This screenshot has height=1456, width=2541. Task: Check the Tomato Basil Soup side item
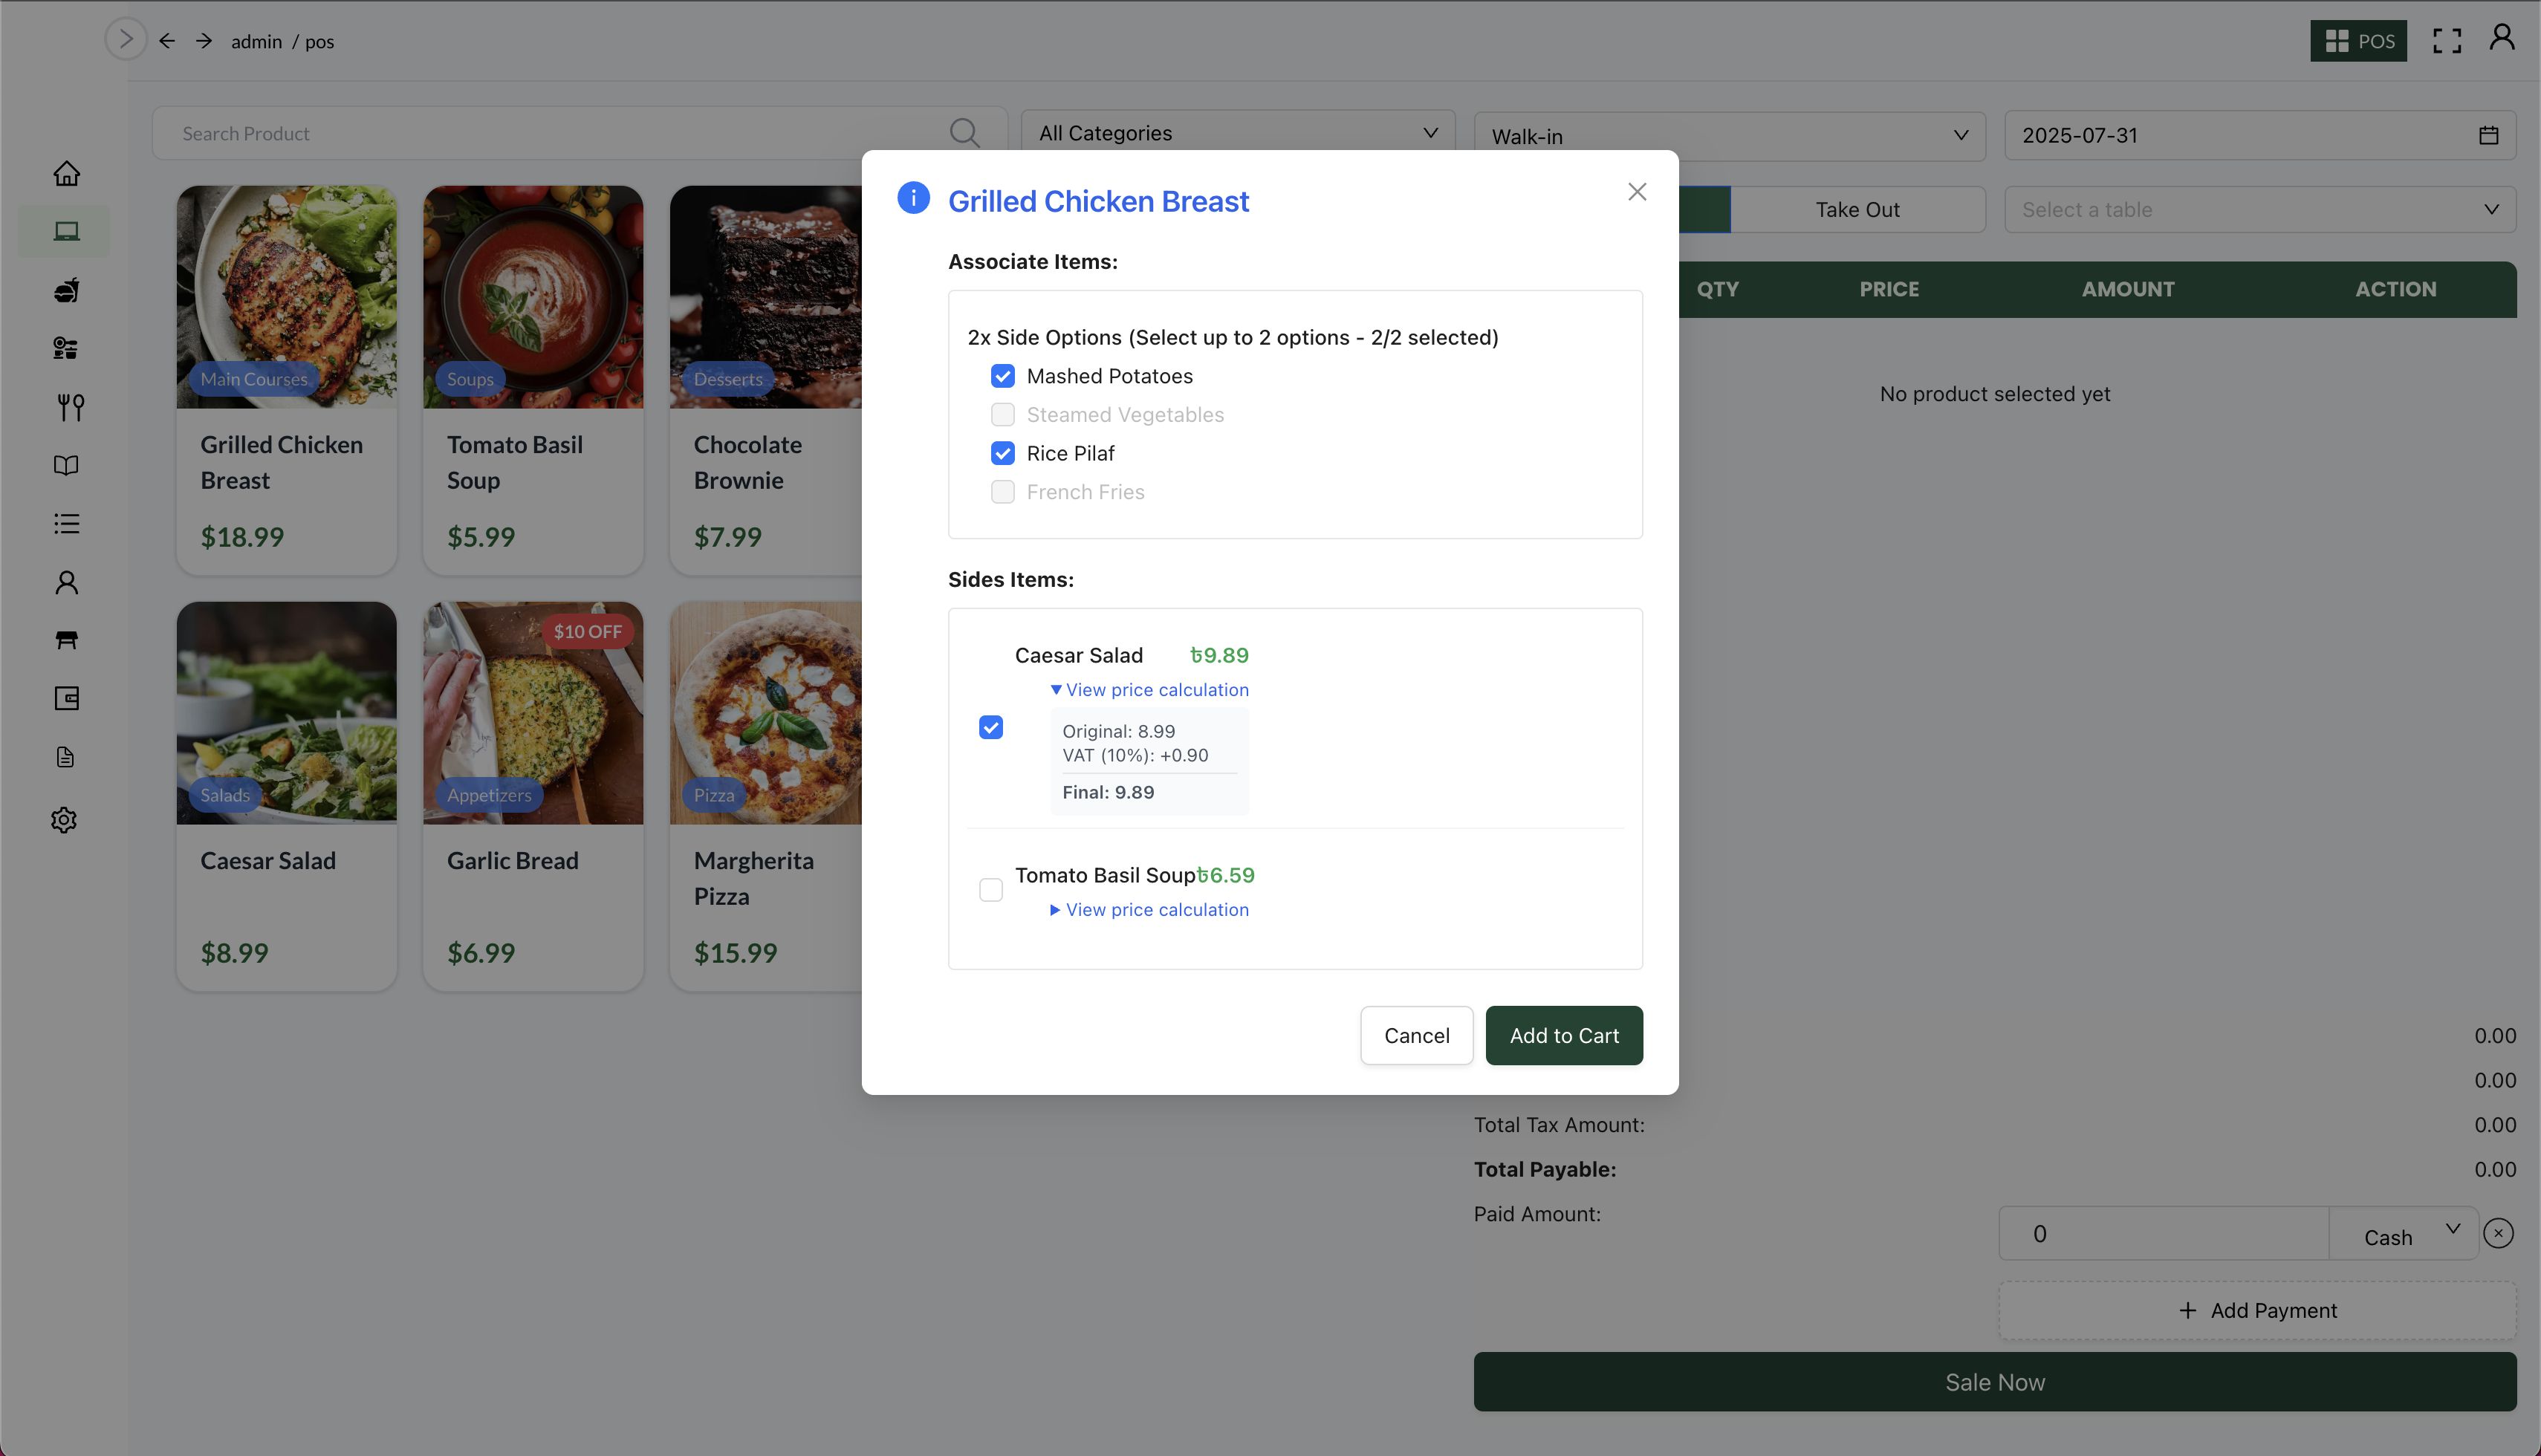990,890
